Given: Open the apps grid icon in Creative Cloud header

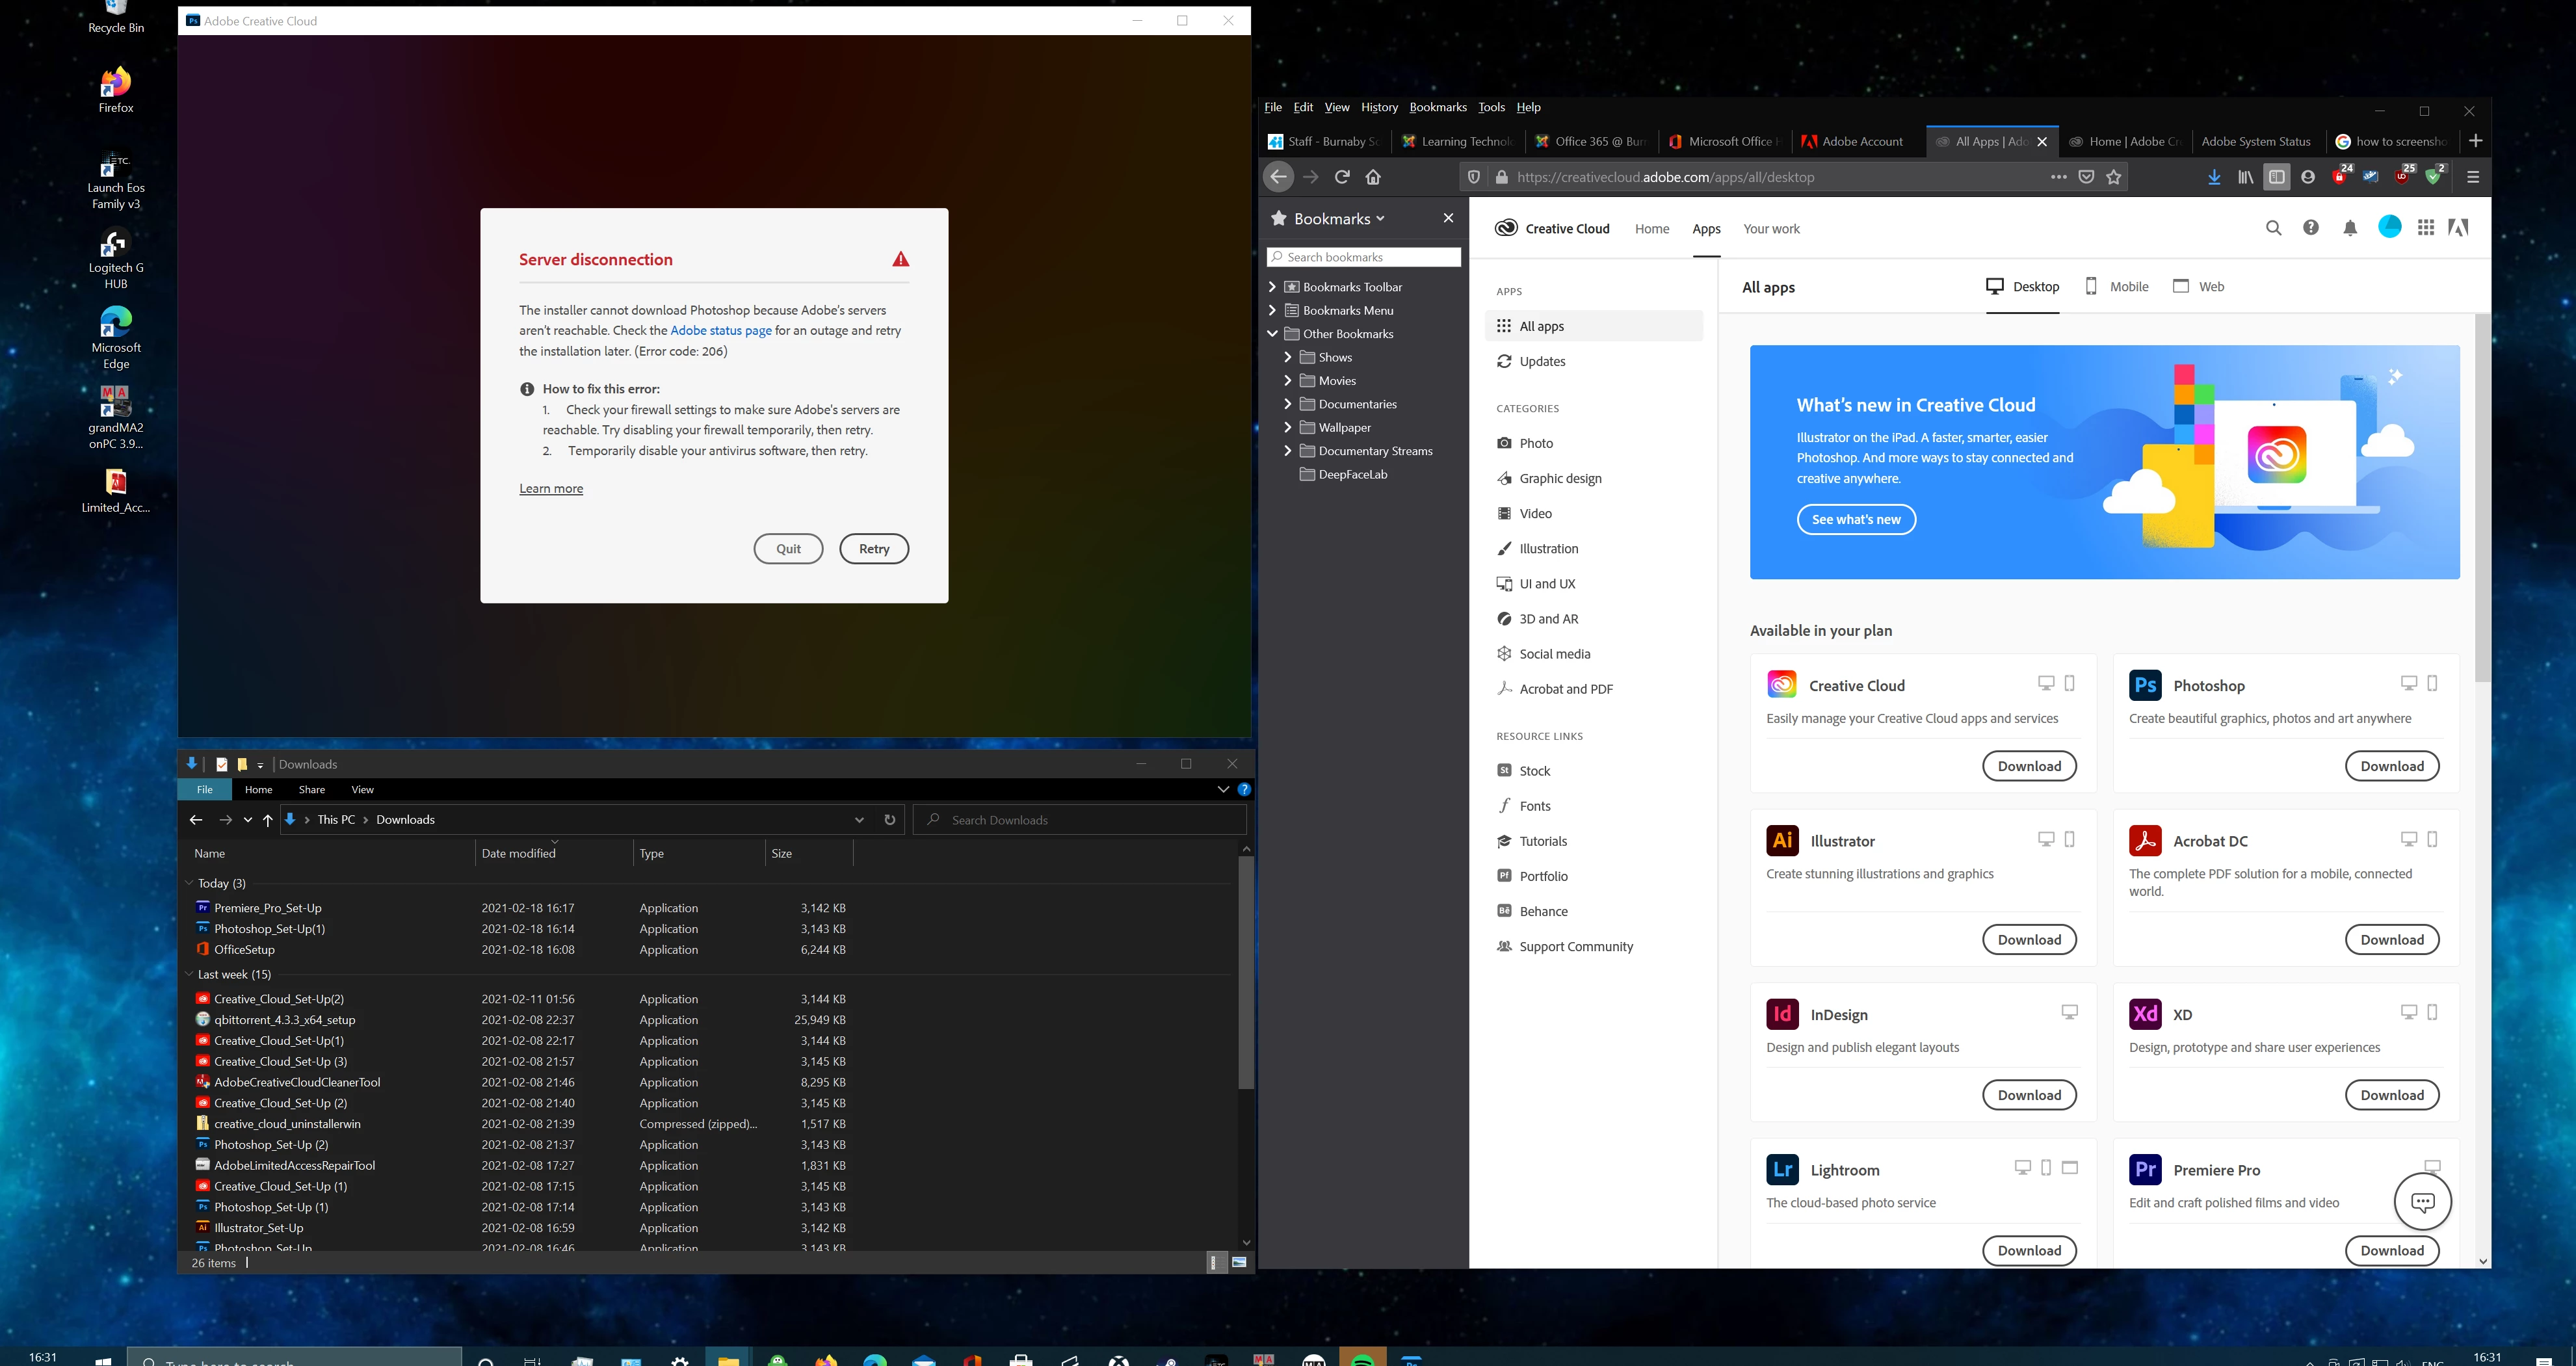Looking at the screenshot, I should coord(2425,228).
